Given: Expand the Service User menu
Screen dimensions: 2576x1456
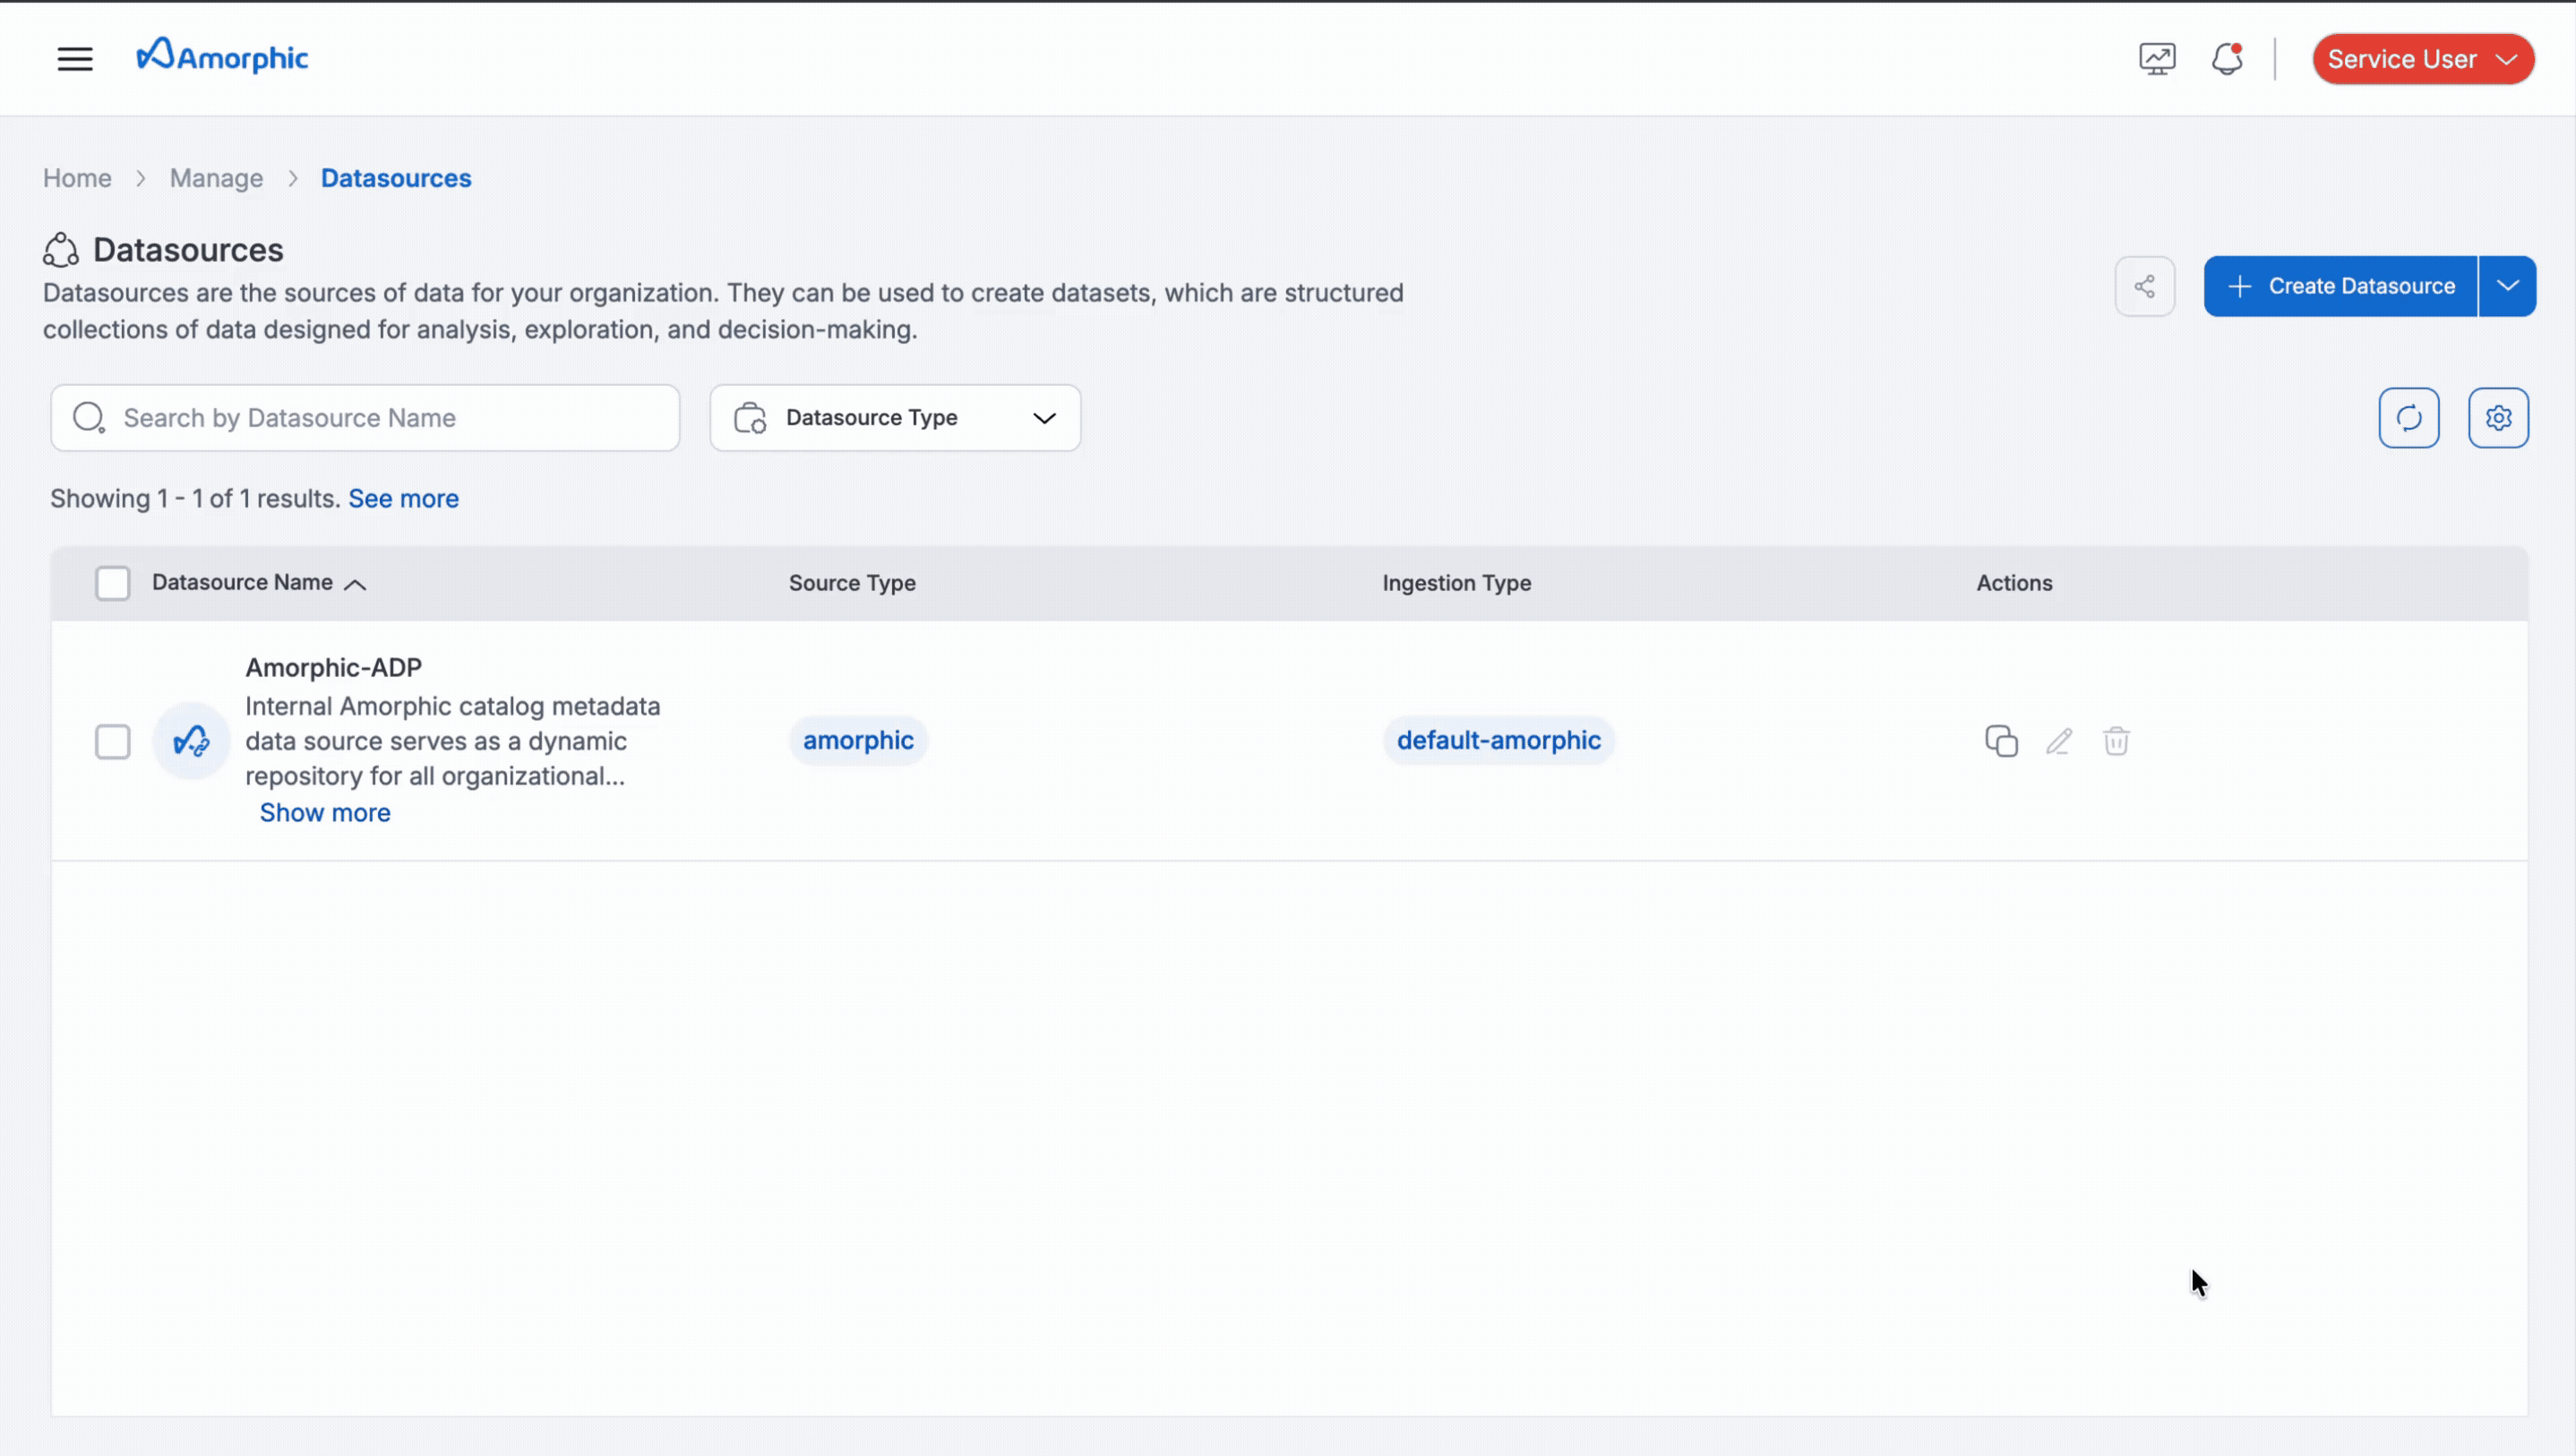Looking at the screenshot, I should click(2422, 58).
